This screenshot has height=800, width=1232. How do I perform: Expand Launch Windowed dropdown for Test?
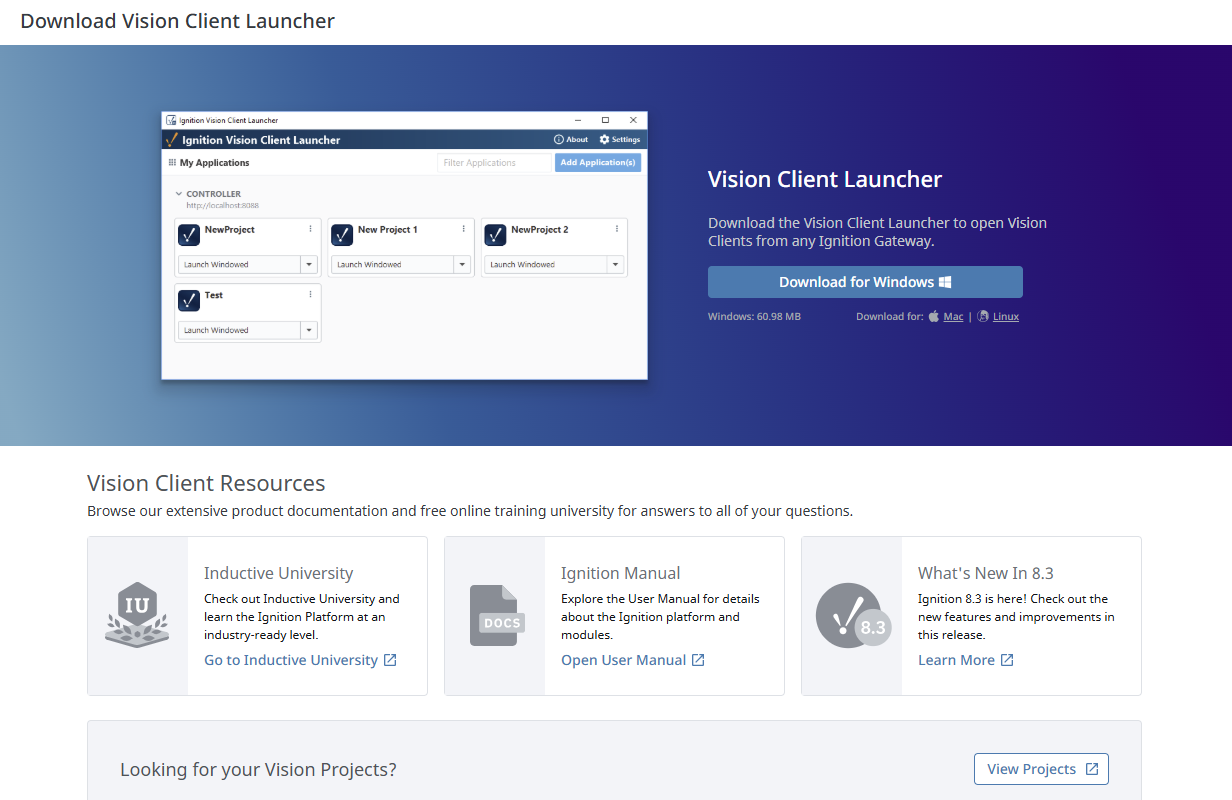(x=309, y=330)
